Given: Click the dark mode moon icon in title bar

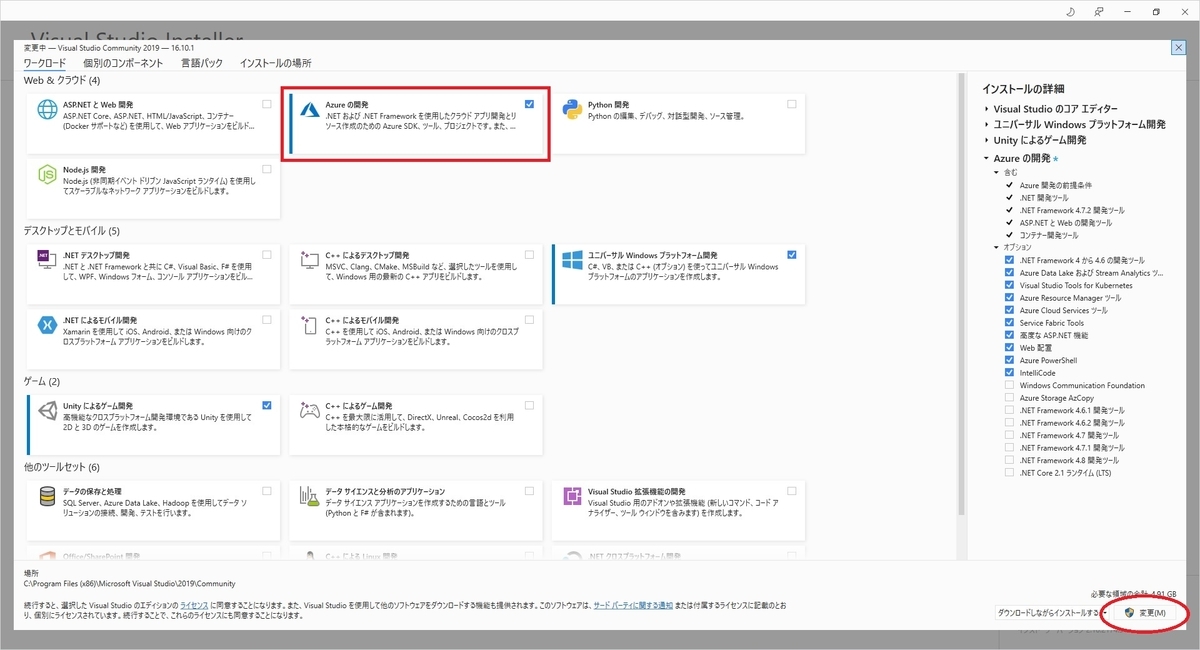Looking at the screenshot, I should pos(1070,12).
